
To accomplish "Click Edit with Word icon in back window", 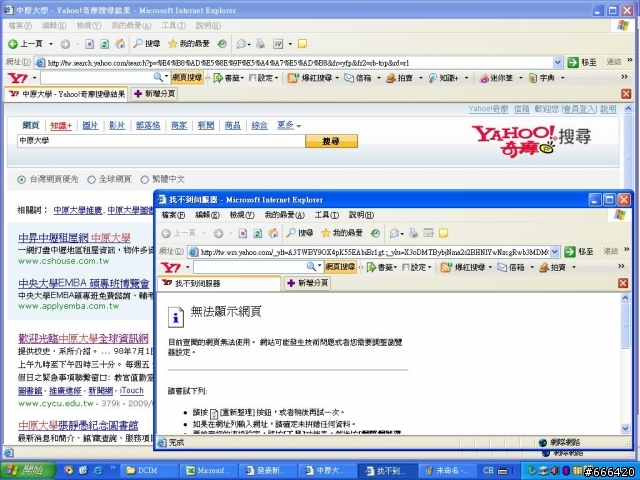I will pos(278,44).
